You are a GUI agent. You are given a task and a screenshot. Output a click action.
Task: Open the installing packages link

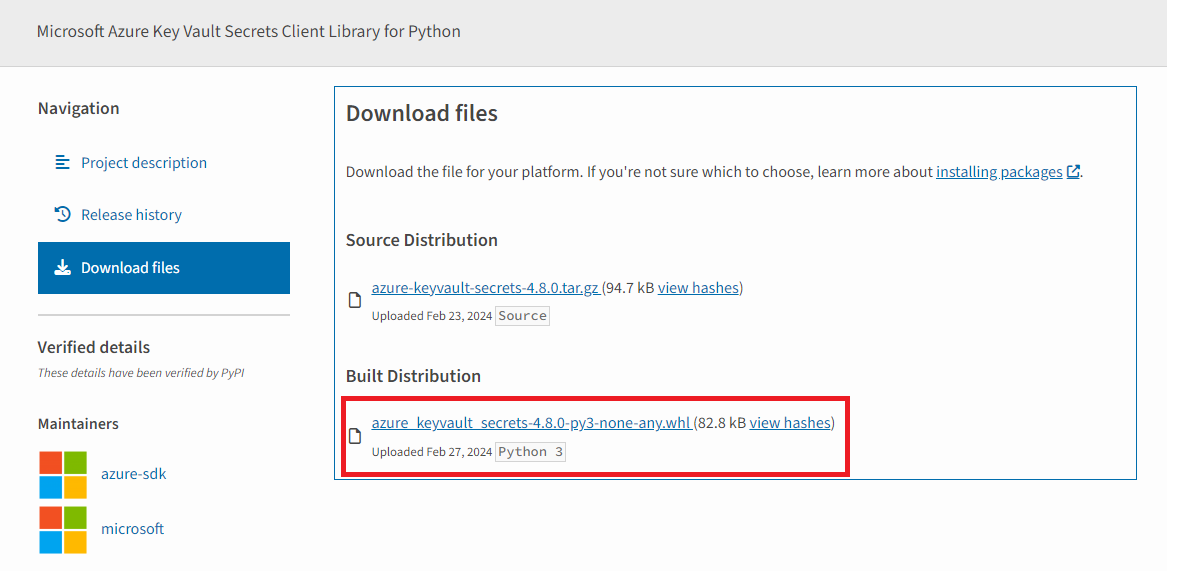click(998, 172)
